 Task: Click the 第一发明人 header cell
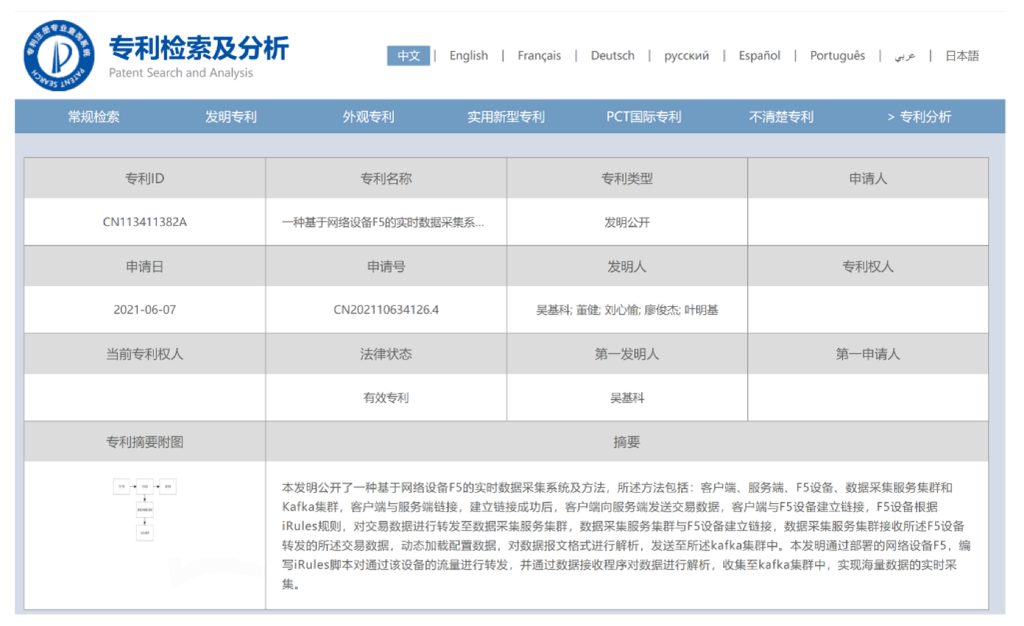coord(626,354)
